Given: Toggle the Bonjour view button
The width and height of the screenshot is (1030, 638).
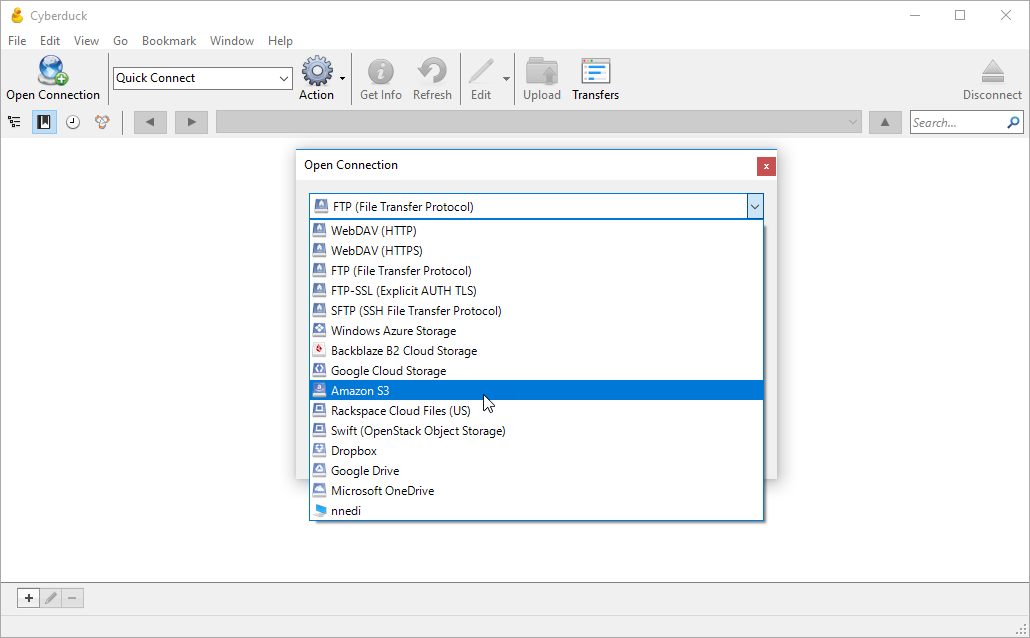Looking at the screenshot, I should pos(102,122).
